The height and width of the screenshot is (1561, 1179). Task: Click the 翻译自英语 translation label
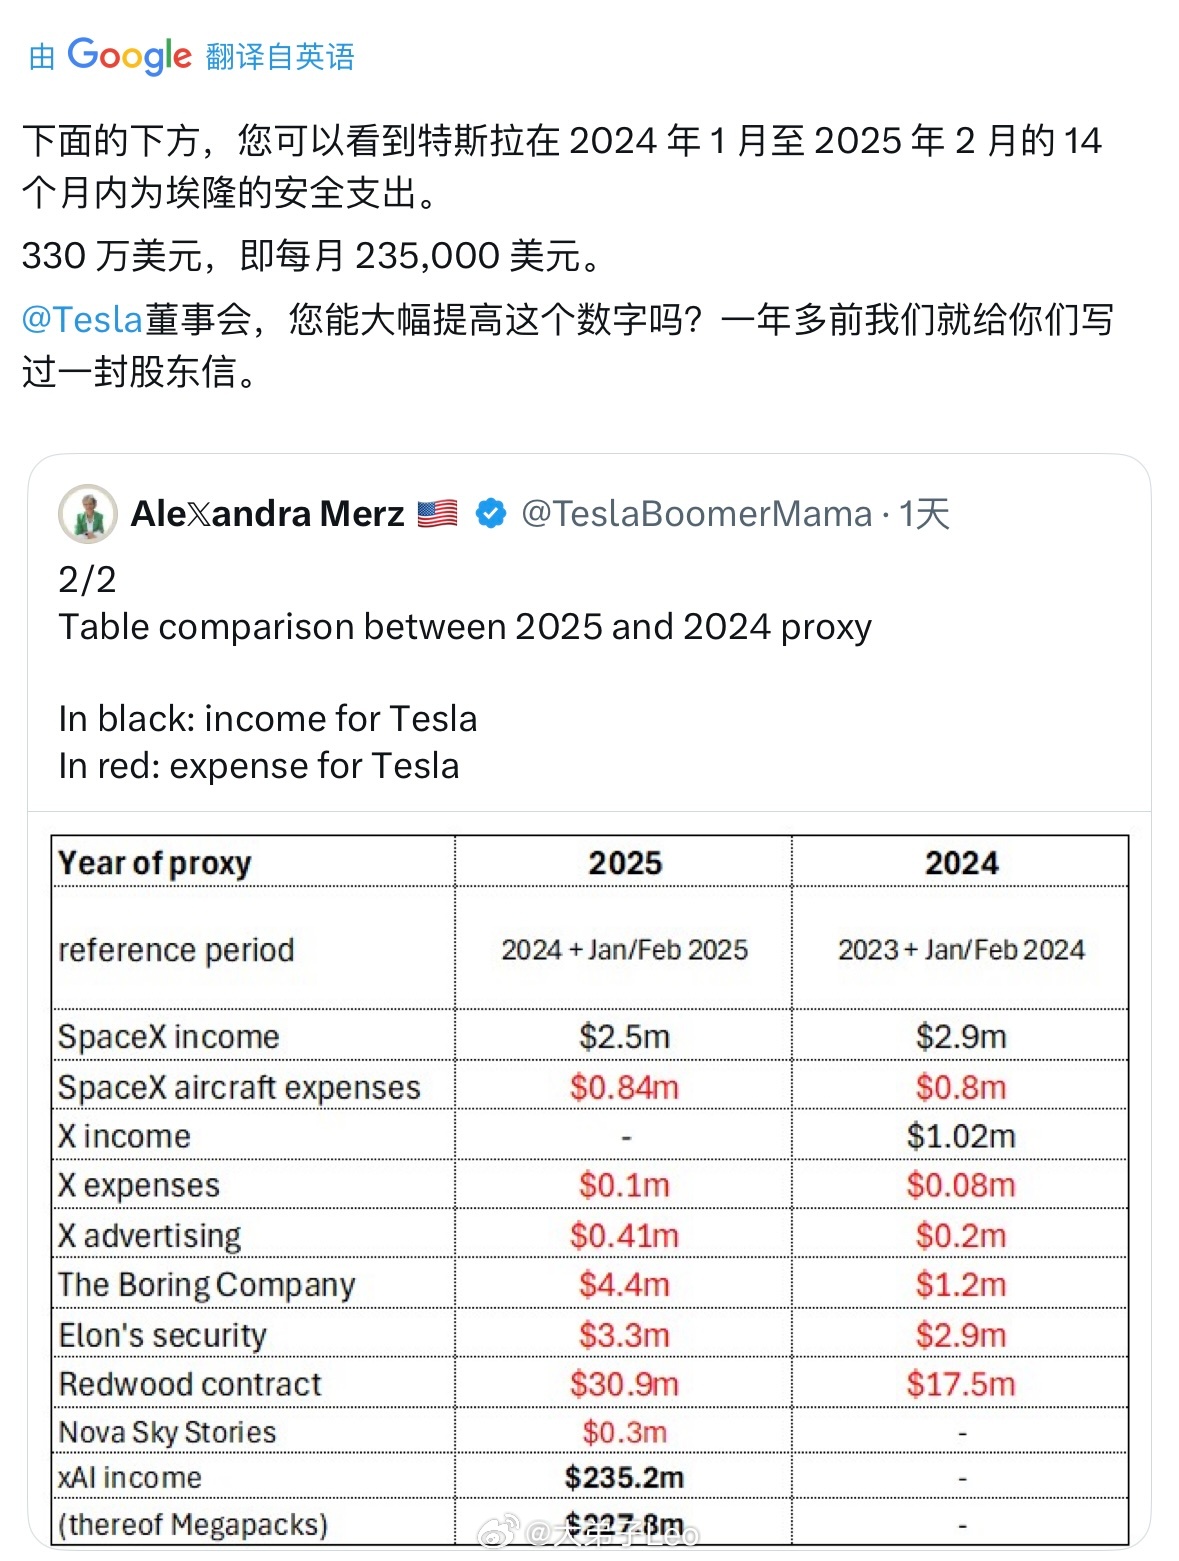(280, 57)
